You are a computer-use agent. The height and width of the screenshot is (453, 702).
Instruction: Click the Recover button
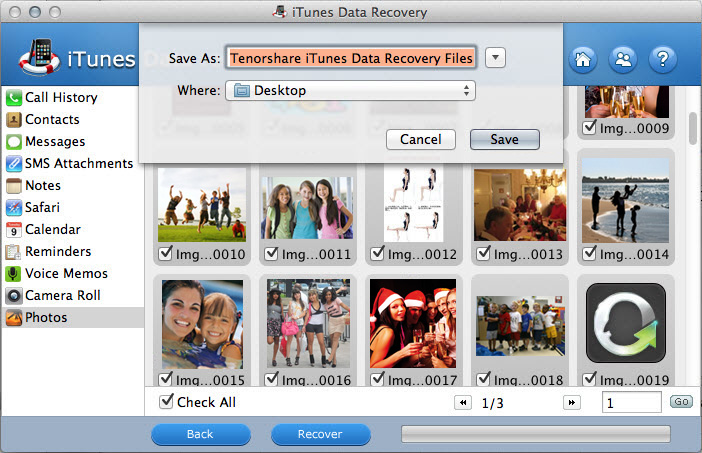(x=321, y=434)
